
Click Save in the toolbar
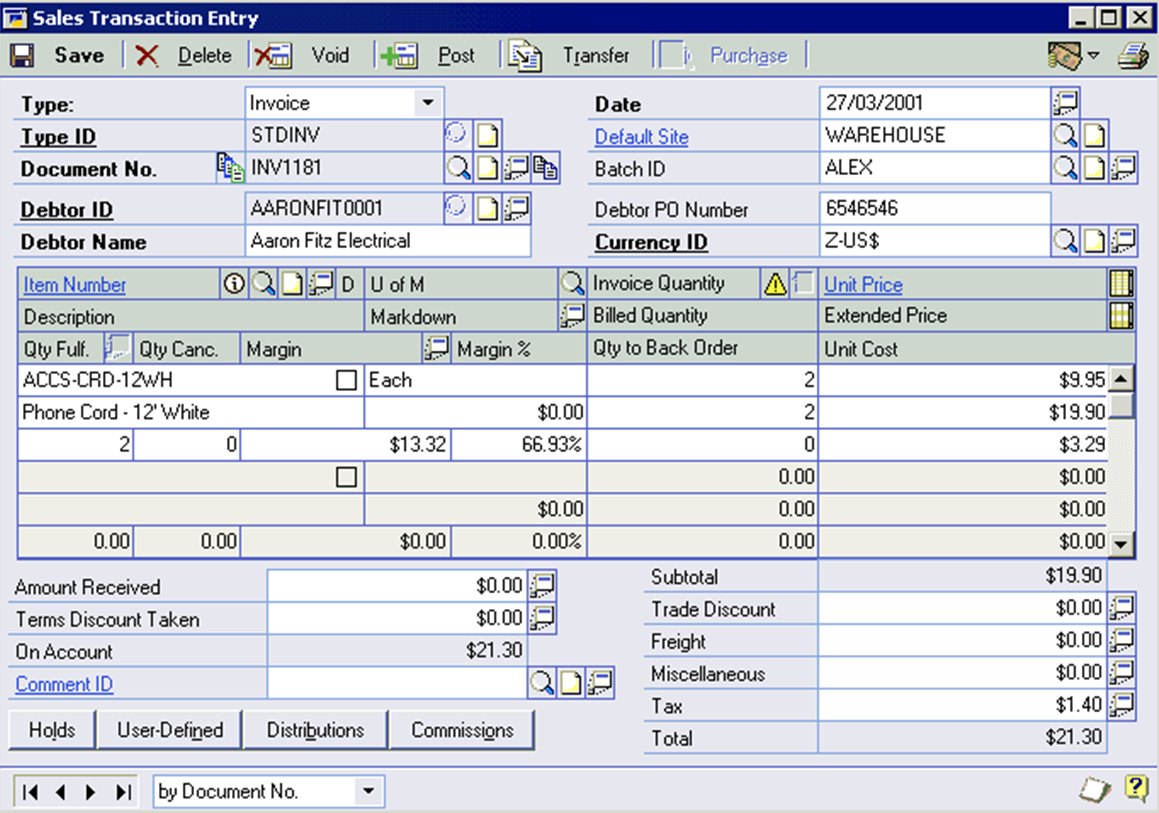point(58,56)
